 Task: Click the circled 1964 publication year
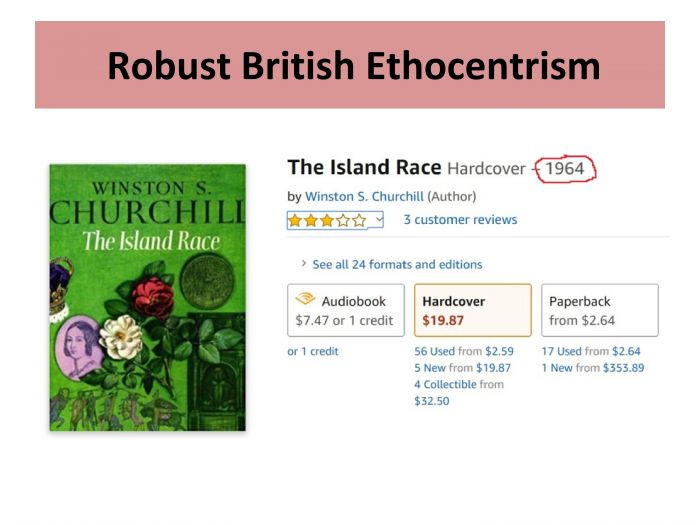tap(565, 169)
